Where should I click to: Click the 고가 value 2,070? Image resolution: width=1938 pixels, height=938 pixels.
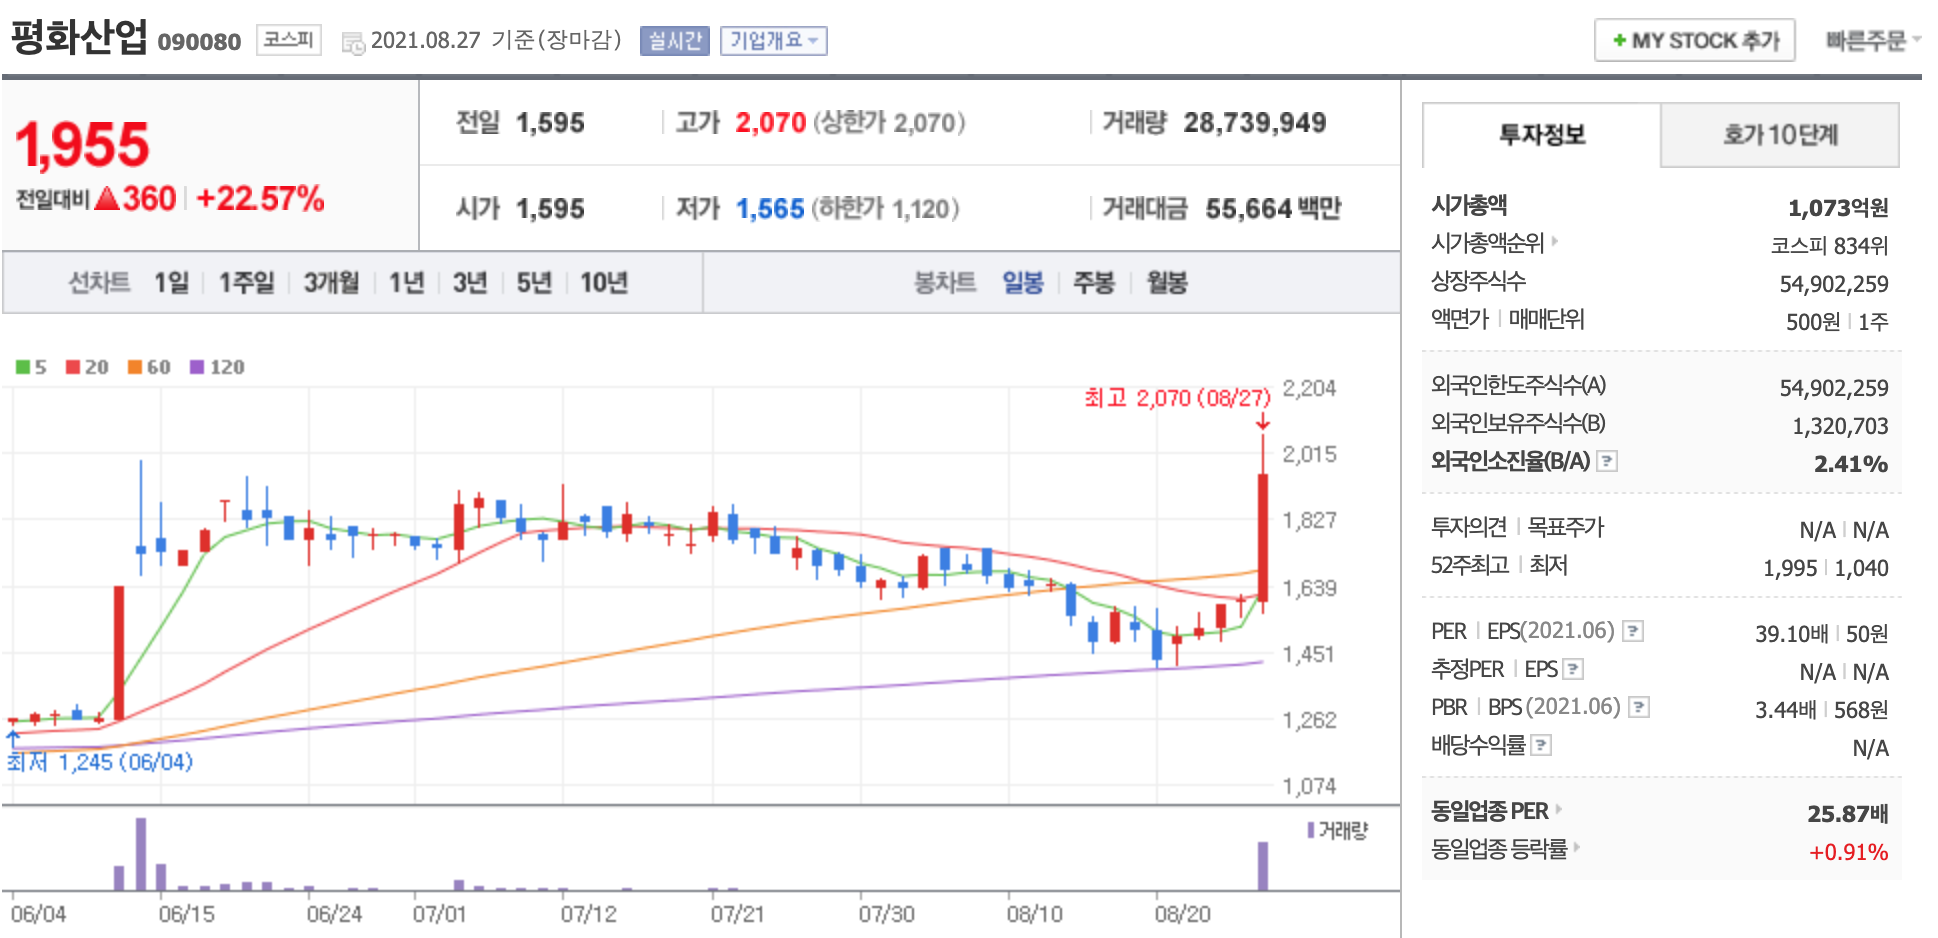point(770,123)
